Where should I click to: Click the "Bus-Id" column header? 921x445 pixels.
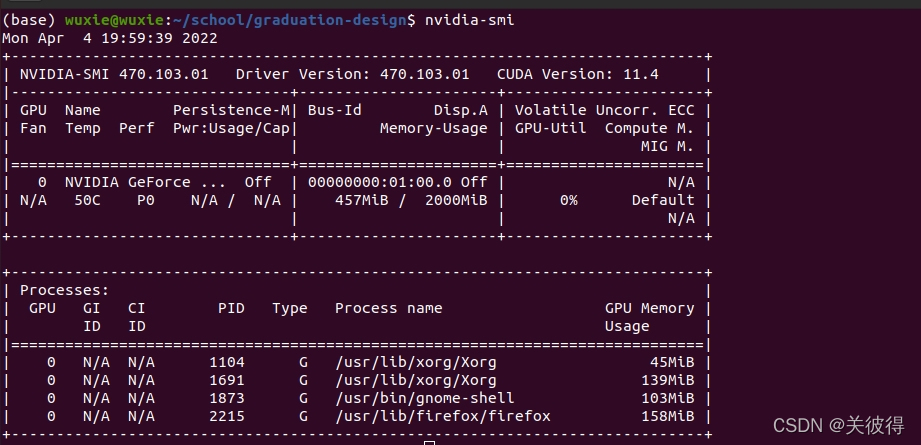coord(335,110)
